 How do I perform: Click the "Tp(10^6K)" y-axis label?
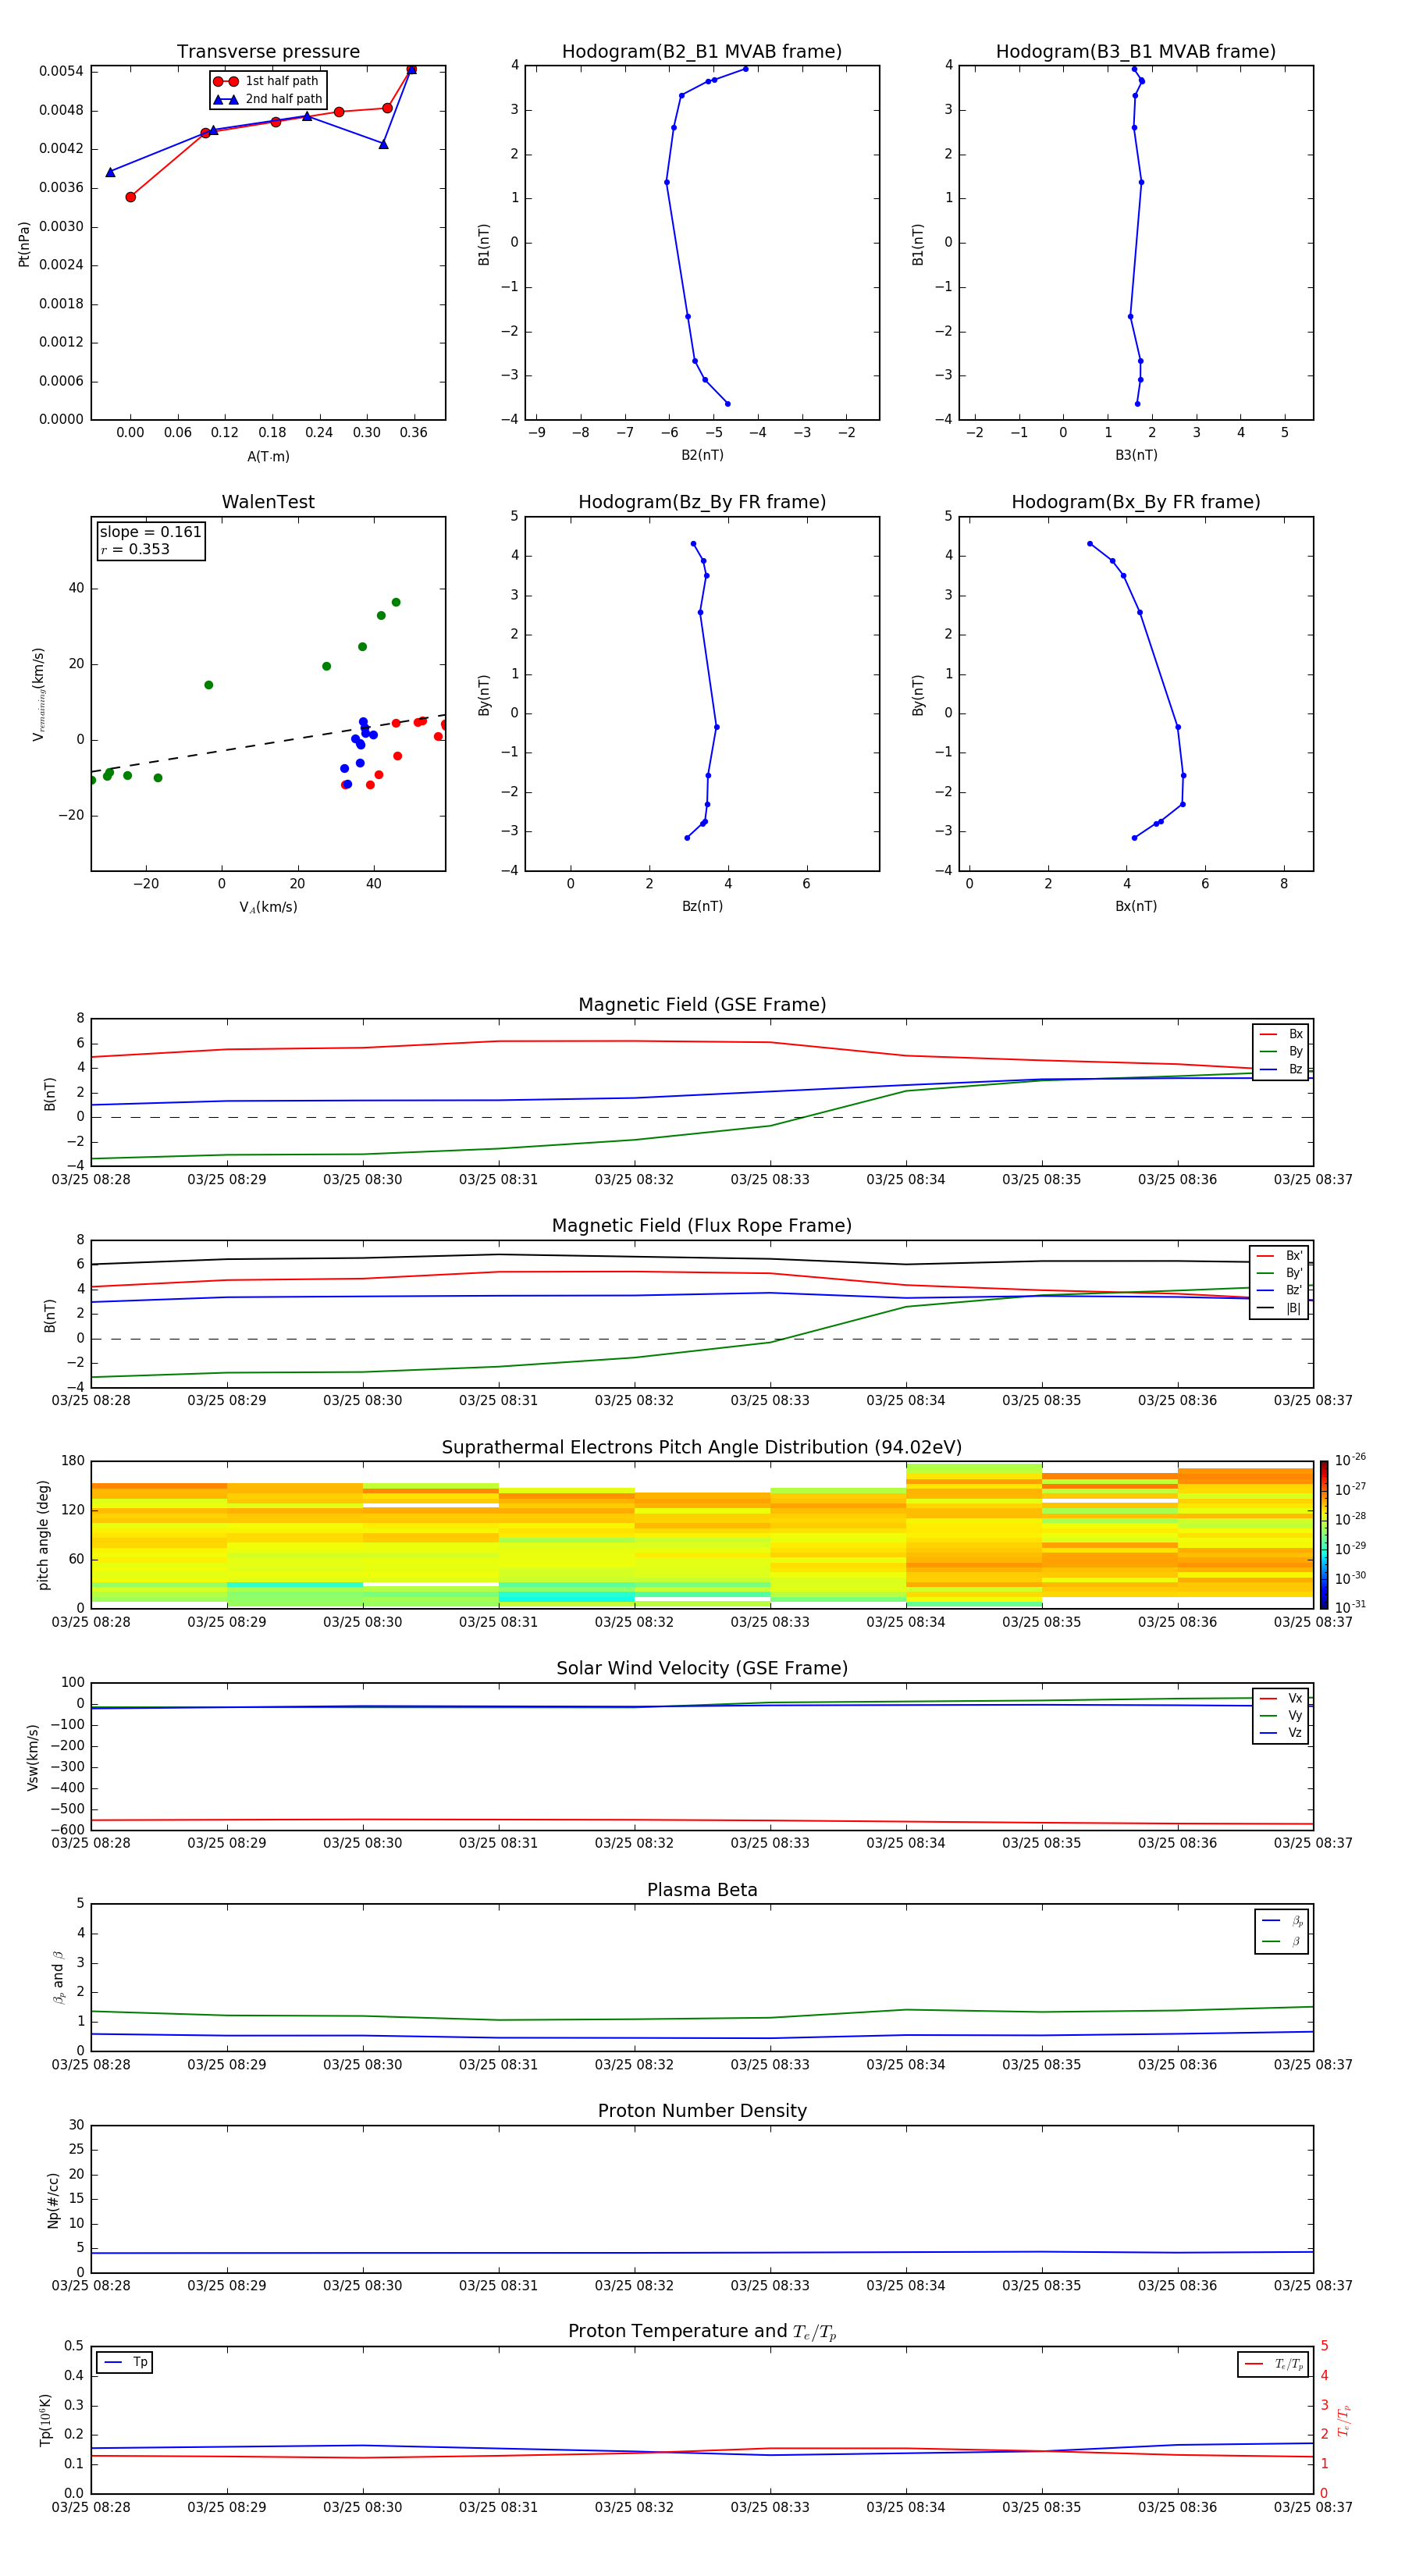[x=46, y=2420]
